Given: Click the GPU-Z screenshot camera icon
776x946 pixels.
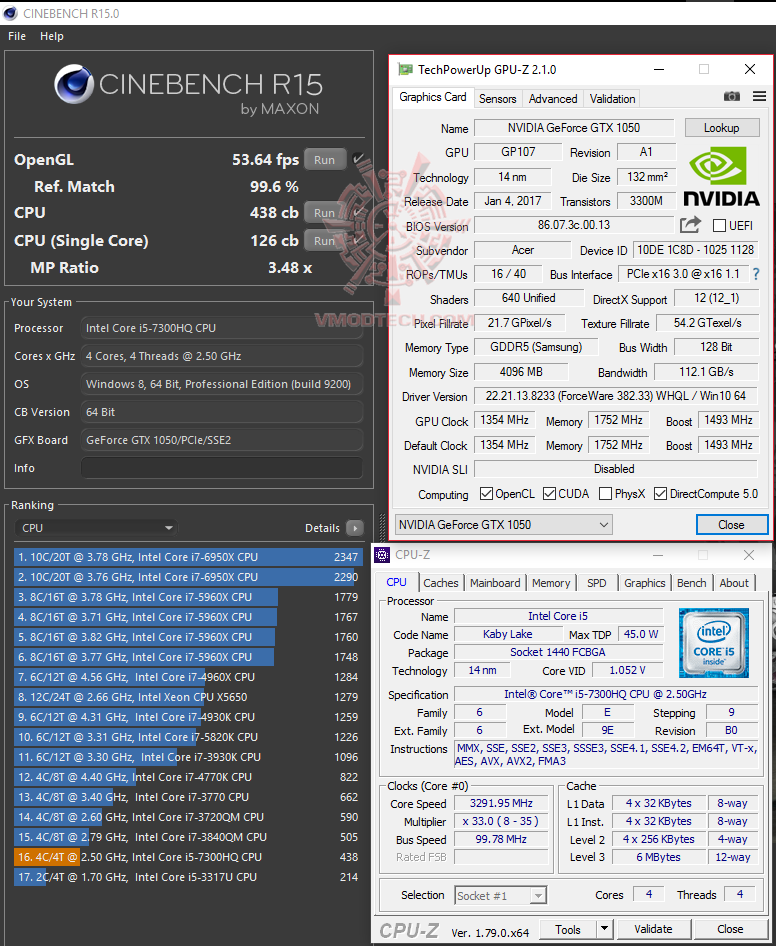Looking at the screenshot, I should coord(731,97).
